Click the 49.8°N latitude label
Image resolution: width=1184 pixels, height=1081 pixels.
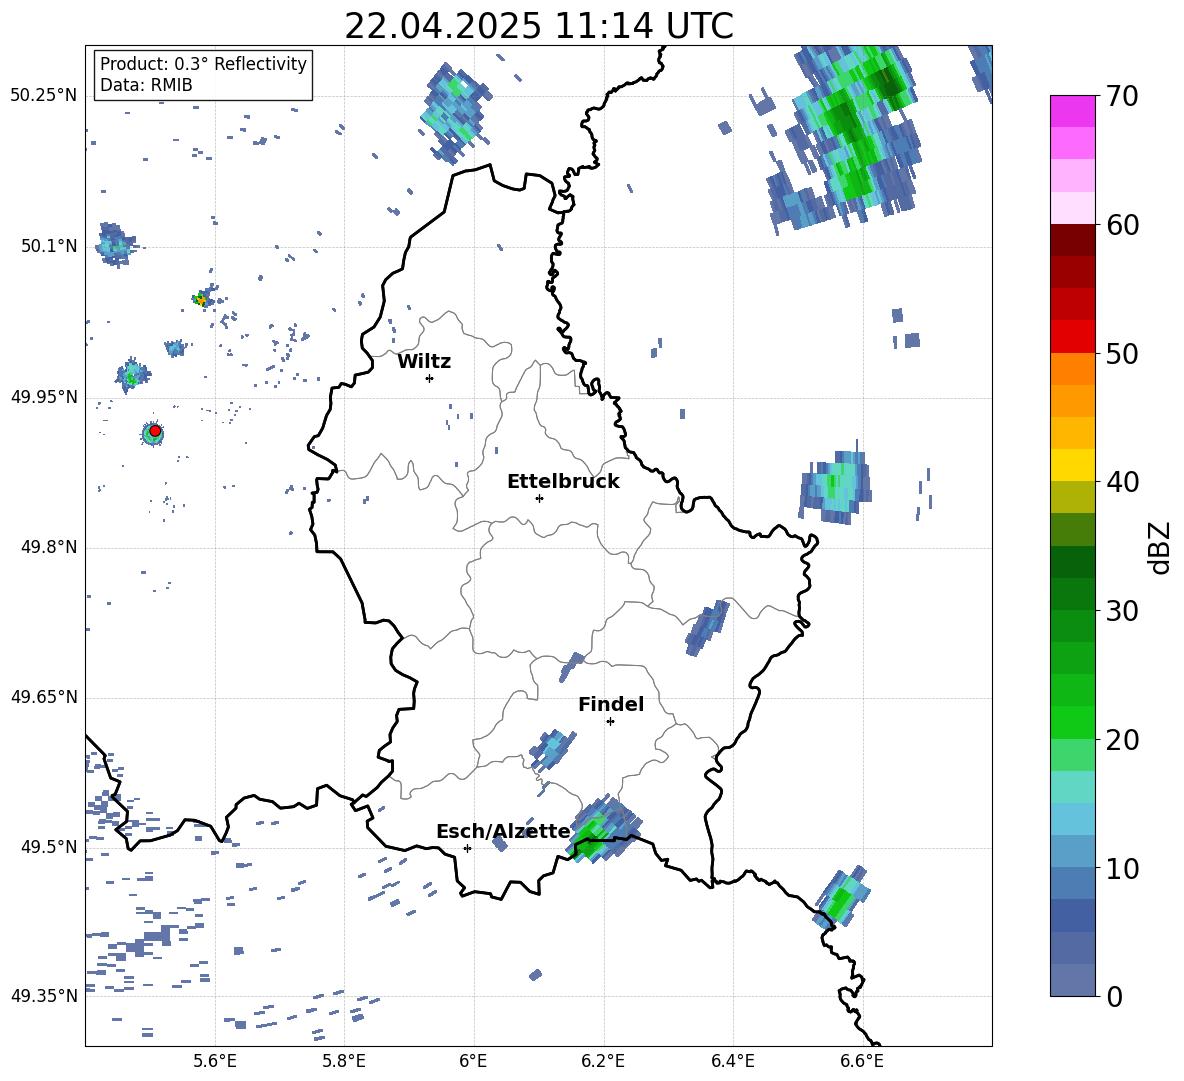tap(49, 547)
